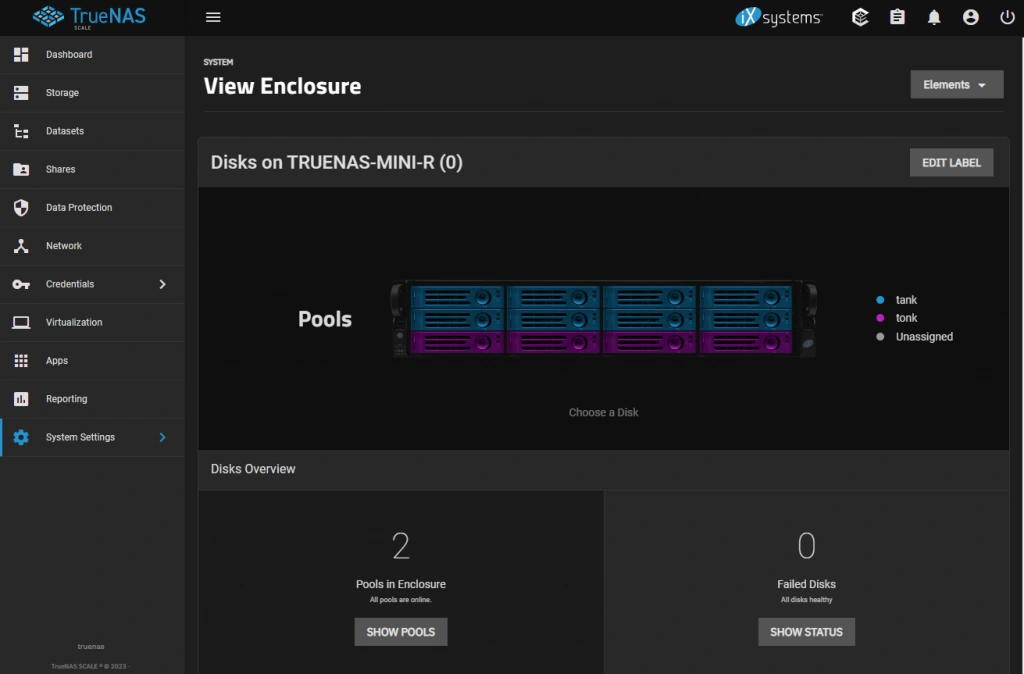Screen dimensions: 1024x674
Task: Click the 'tonk' legend label
Action: (906, 318)
